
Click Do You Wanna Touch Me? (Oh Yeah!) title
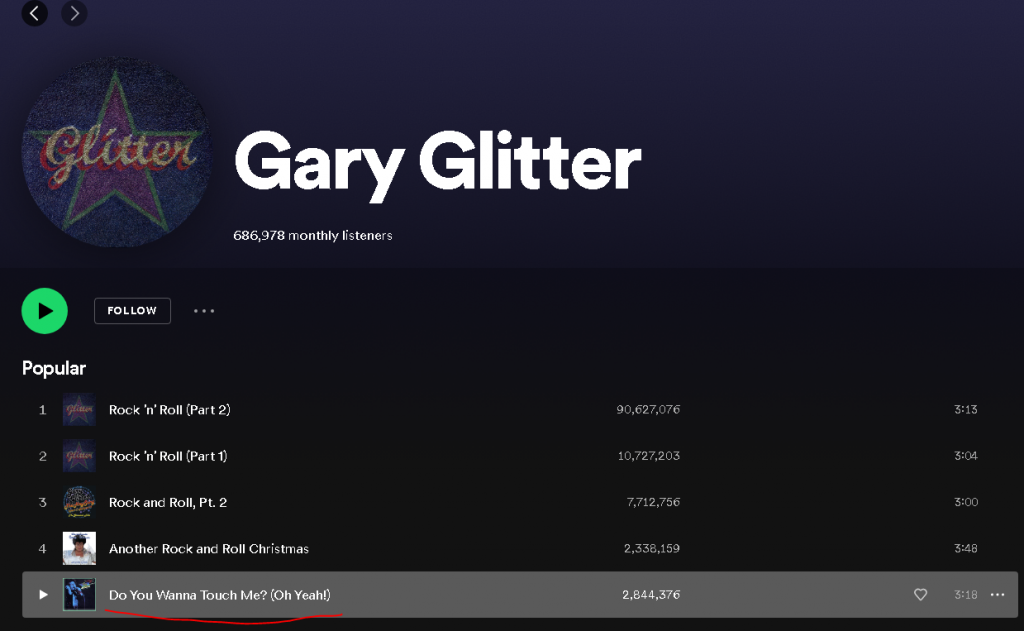[x=220, y=595]
